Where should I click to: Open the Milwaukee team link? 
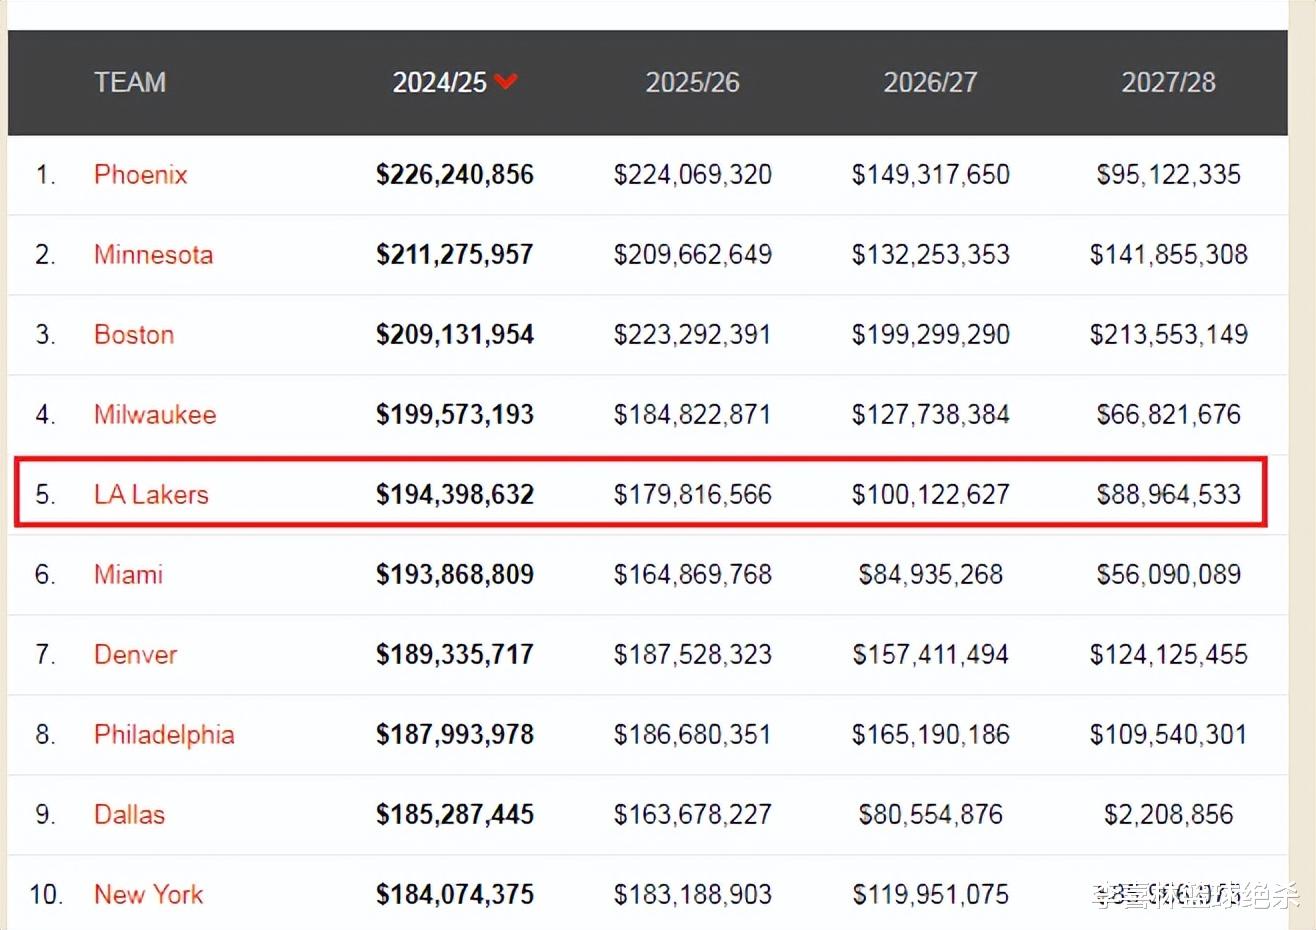(x=155, y=414)
